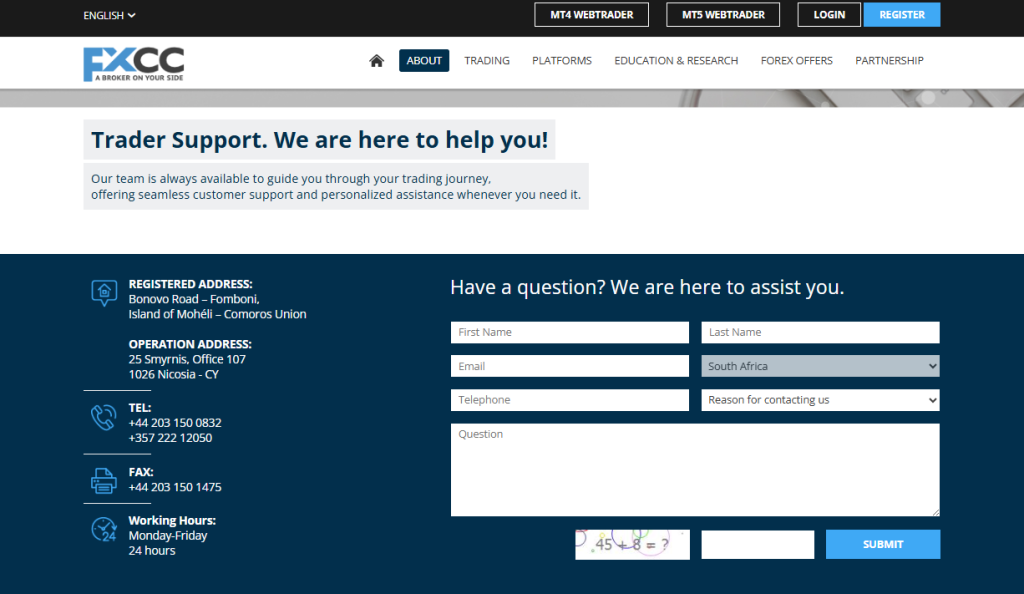This screenshot has height=594, width=1024.
Task: Open the EDUCATION & RESEARCH section
Action: [x=676, y=60]
